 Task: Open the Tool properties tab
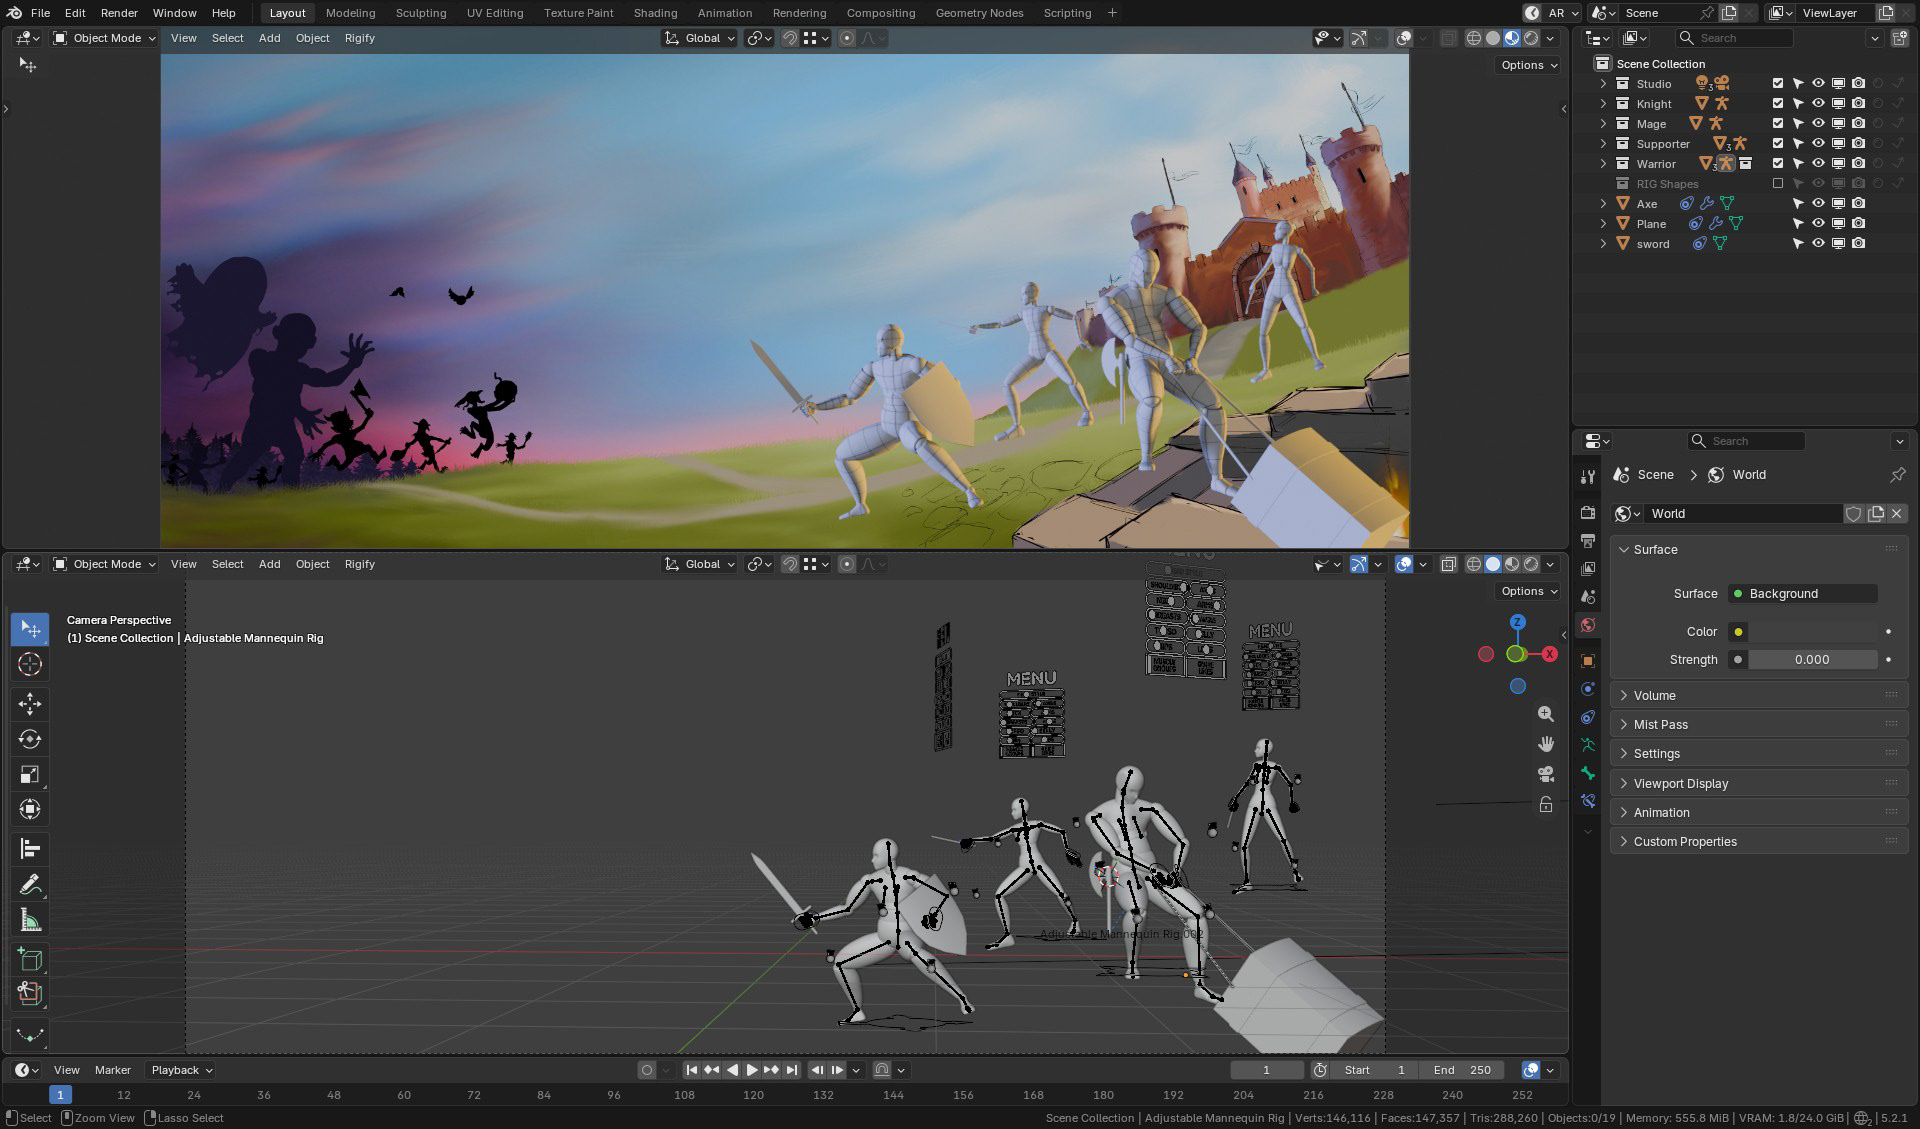point(1587,476)
